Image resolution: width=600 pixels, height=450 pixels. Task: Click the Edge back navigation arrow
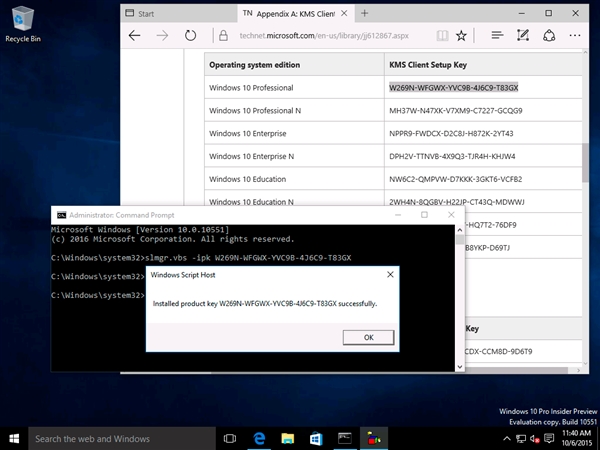coord(135,35)
